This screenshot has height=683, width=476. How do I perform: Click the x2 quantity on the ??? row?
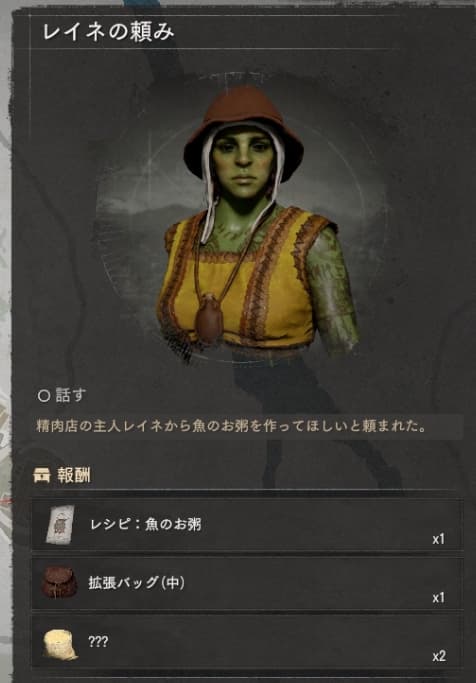click(x=439, y=656)
